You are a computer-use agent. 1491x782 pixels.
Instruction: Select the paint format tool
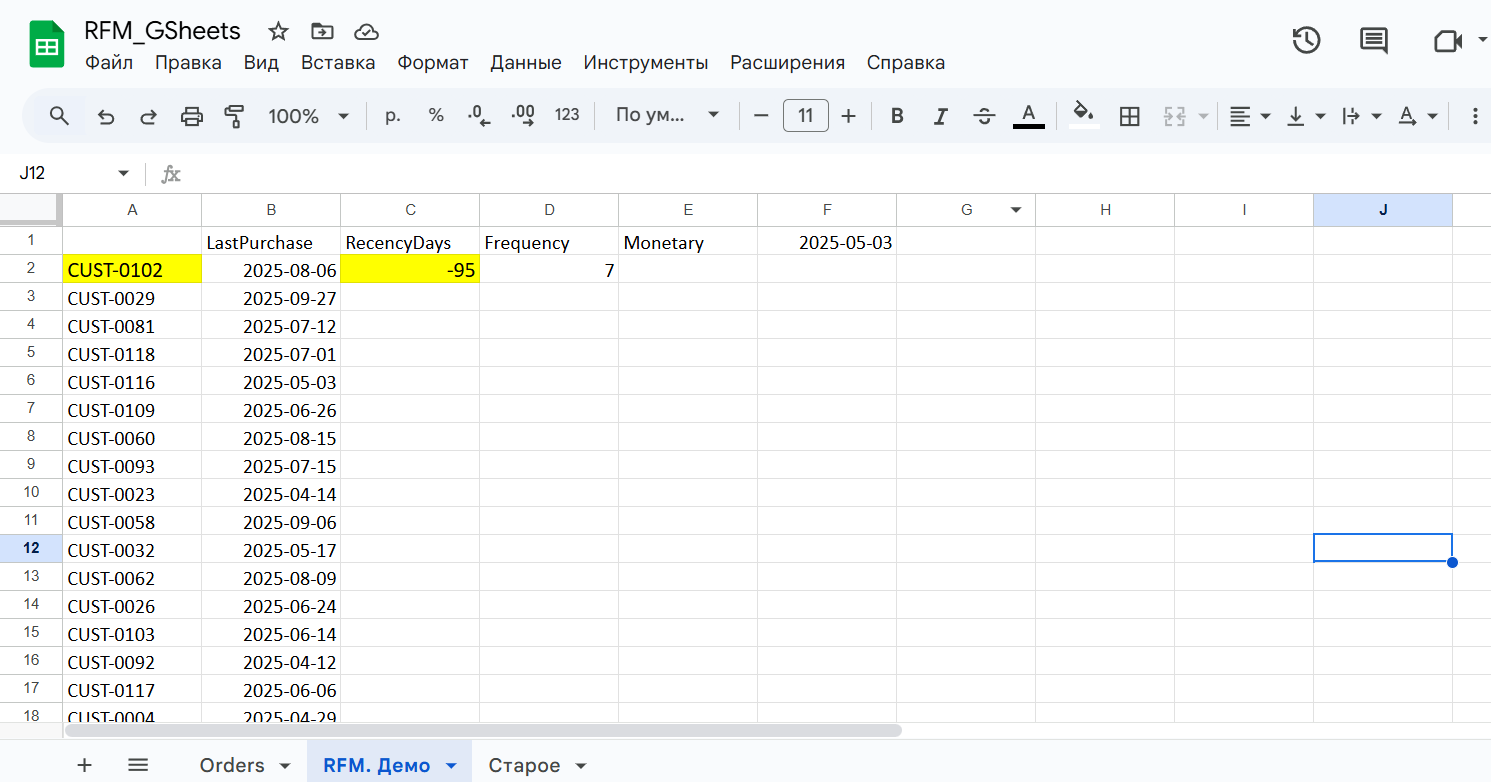234,116
